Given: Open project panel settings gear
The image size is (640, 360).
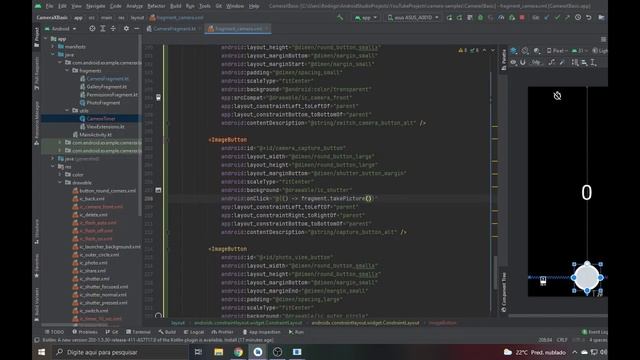Looking at the screenshot, I should 126,29.
